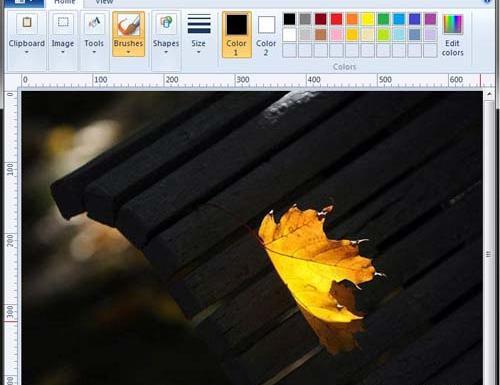Pick the orange color swatch
Image resolution: width=500 pixels, height=385 pixels.
[x=352, y=19]
